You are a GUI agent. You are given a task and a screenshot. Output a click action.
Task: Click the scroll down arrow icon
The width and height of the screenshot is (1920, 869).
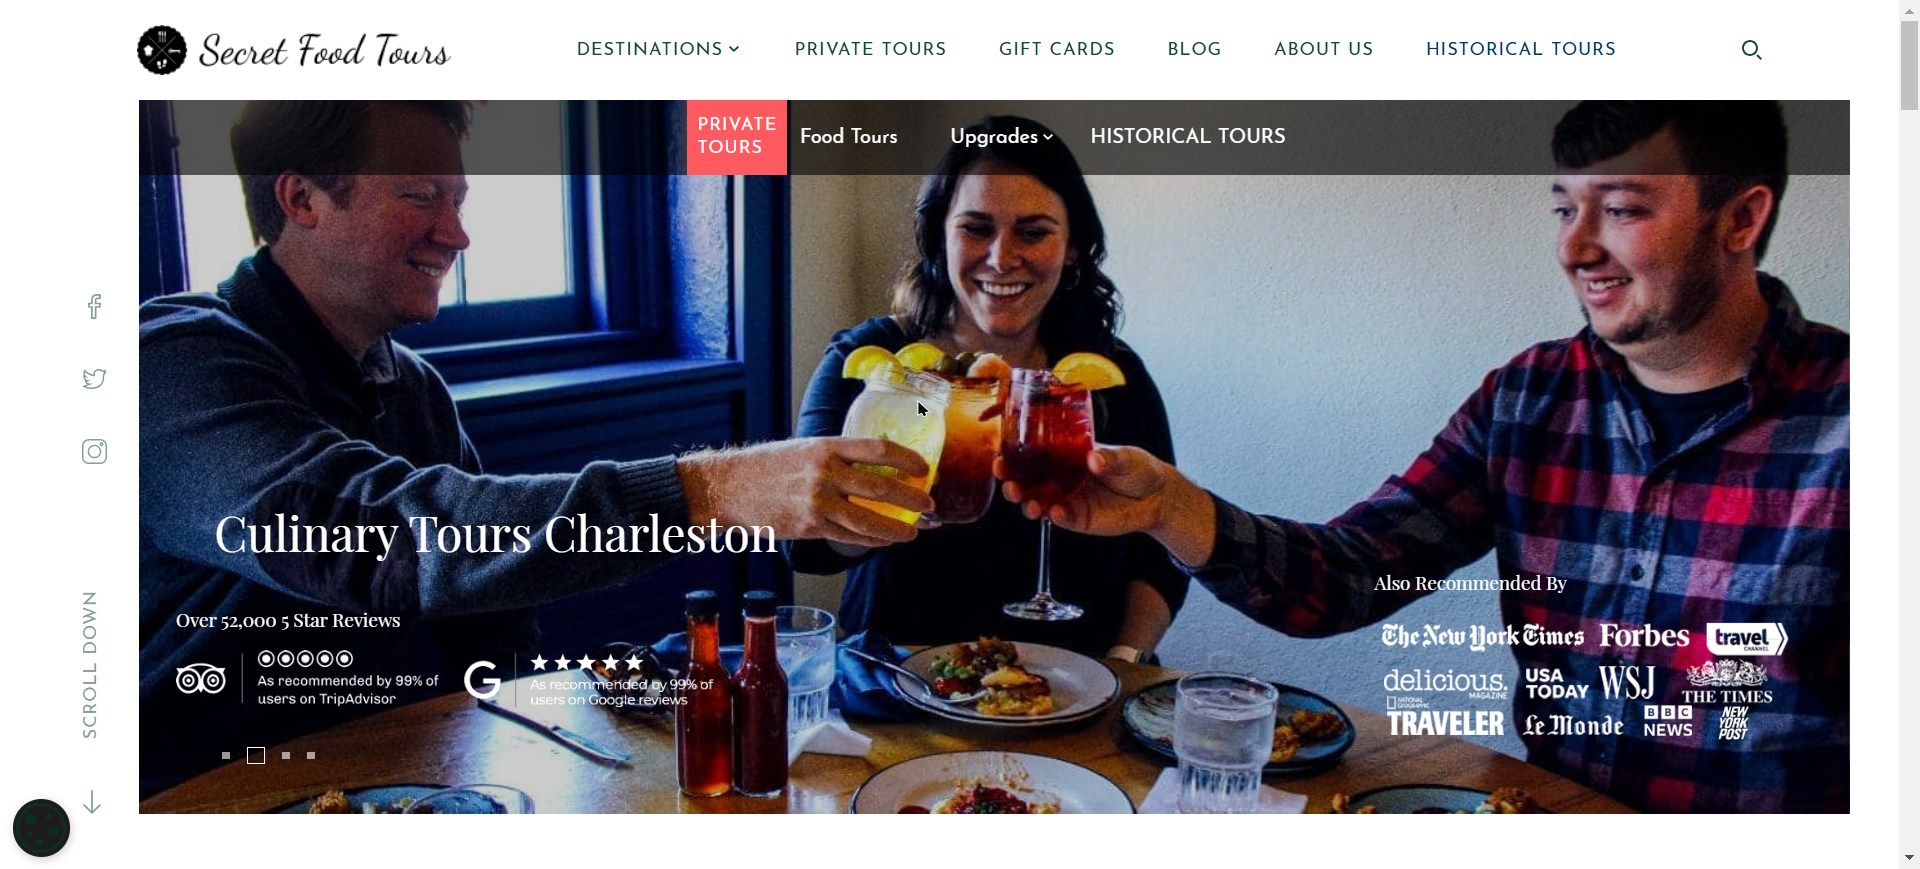click(92, 802)
